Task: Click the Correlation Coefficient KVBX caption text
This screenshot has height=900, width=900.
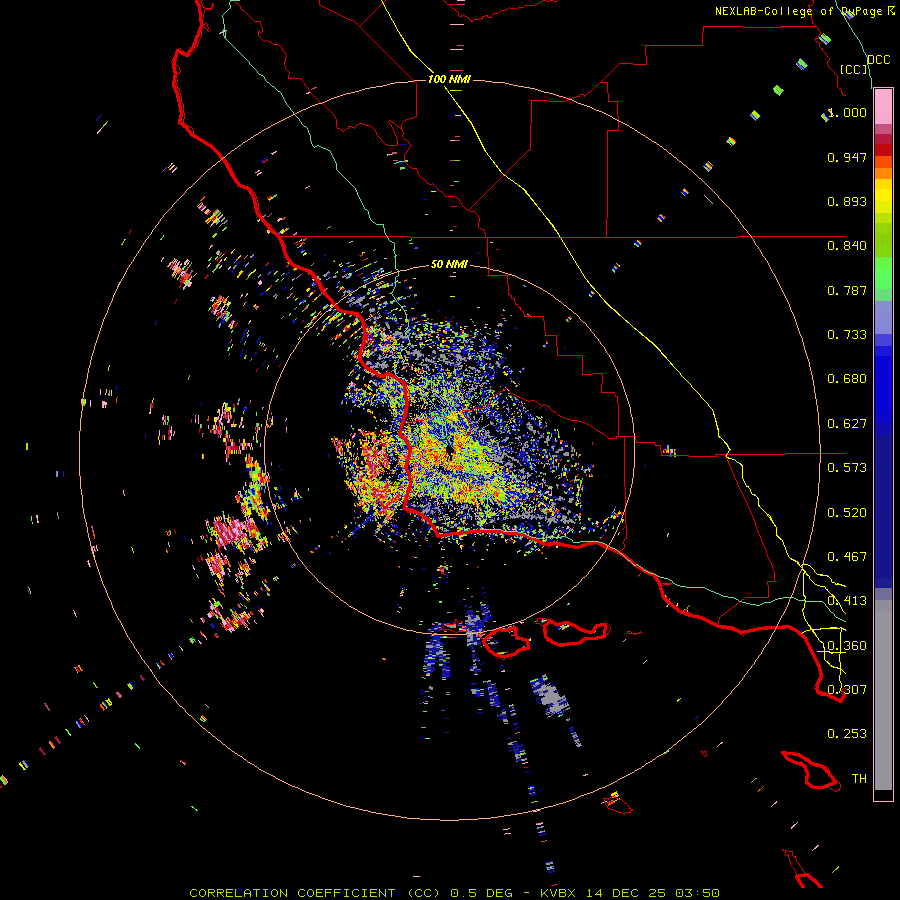Action: 454,893
